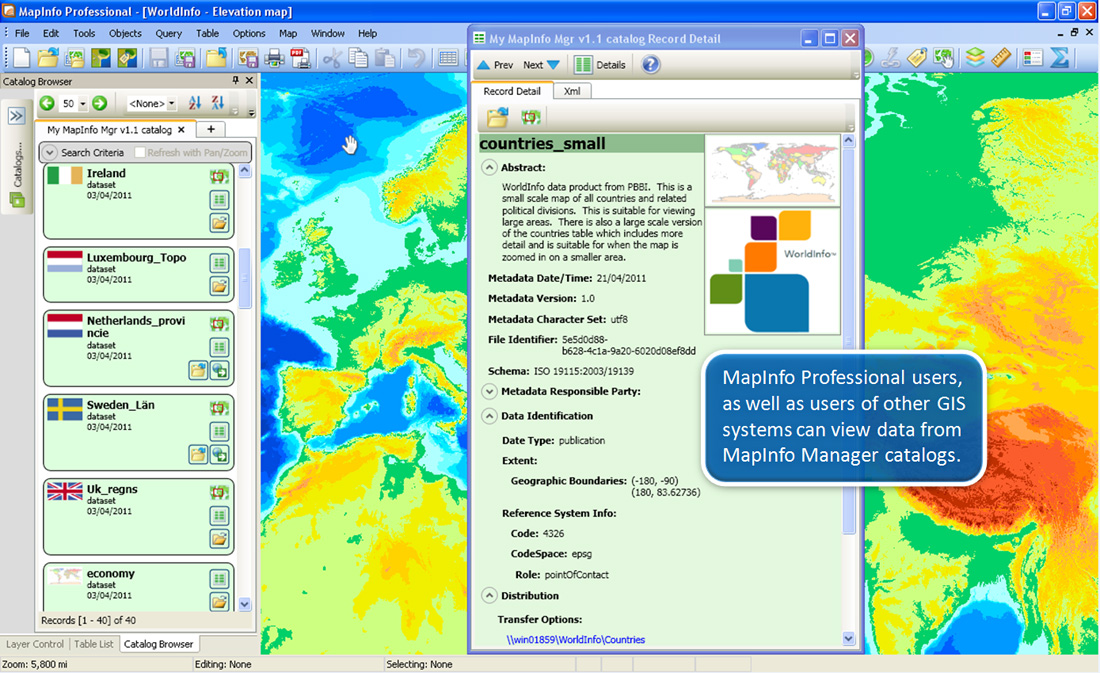Open the page size 50 dropdown
The image size is (1100, 673).
click(x=82, y=104)
